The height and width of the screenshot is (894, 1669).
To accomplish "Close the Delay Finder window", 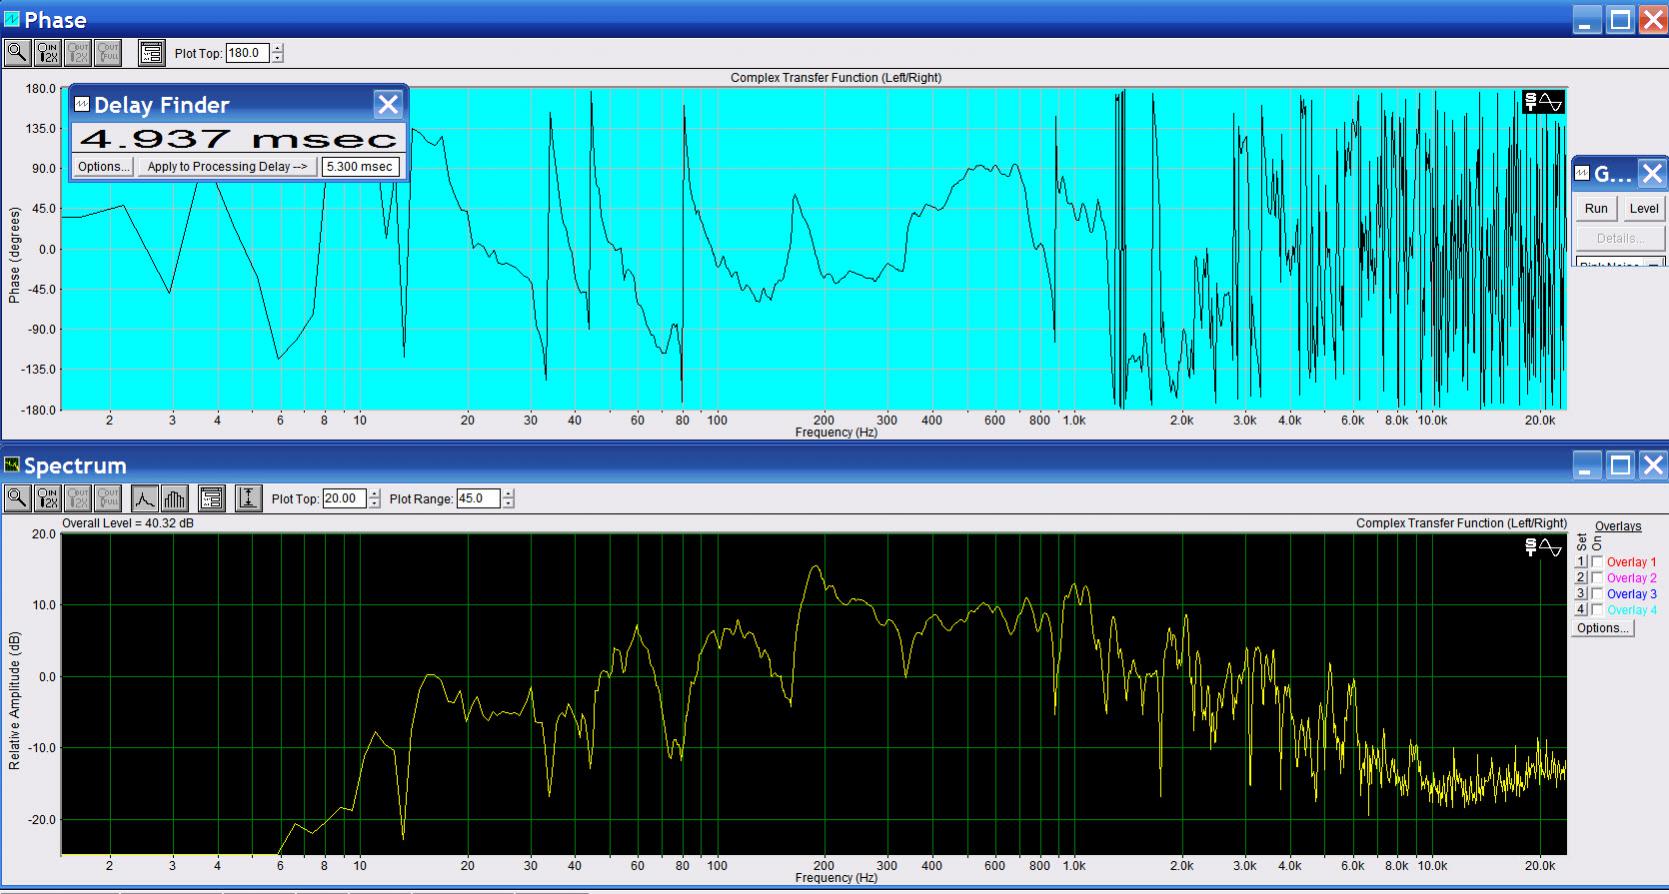I will 388,105.
